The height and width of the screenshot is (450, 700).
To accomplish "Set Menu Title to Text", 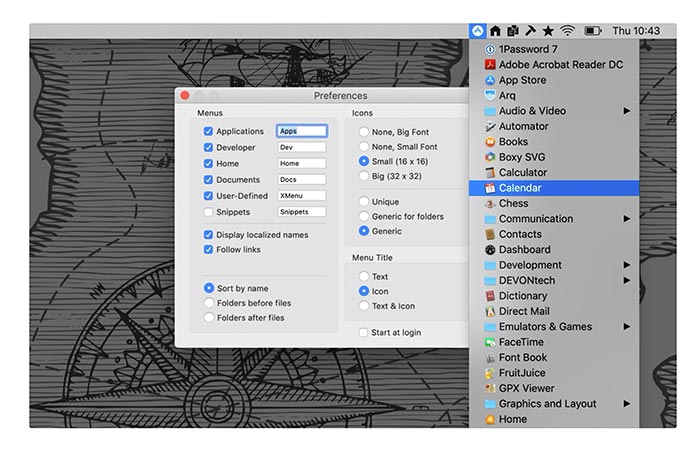I will [x=364, y=276].
